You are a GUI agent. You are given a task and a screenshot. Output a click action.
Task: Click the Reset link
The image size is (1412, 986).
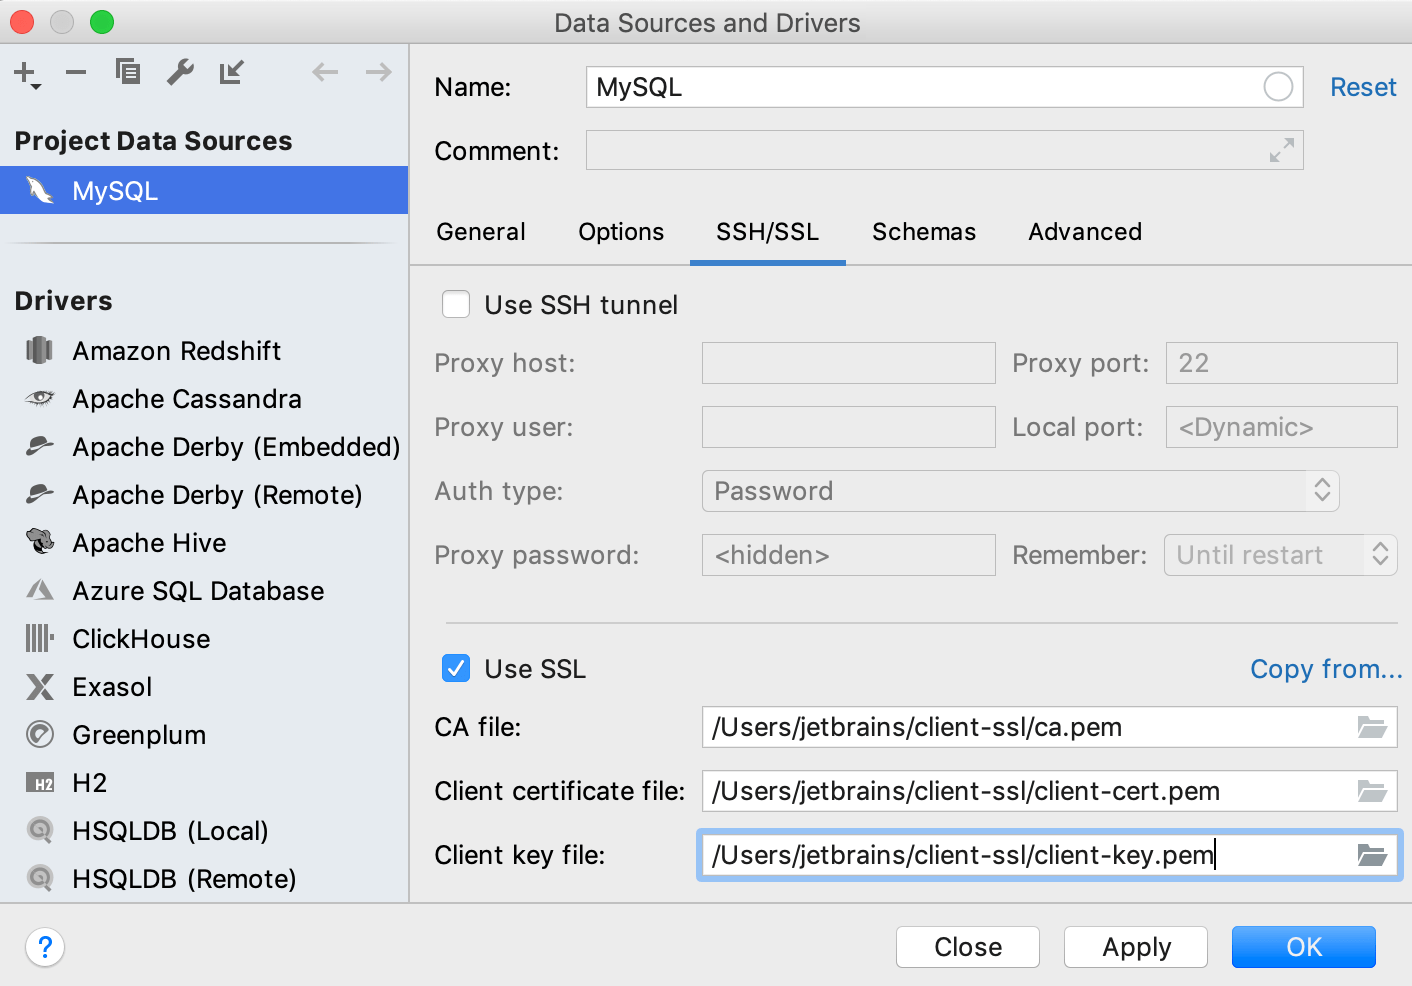[x=1363, y=87]
